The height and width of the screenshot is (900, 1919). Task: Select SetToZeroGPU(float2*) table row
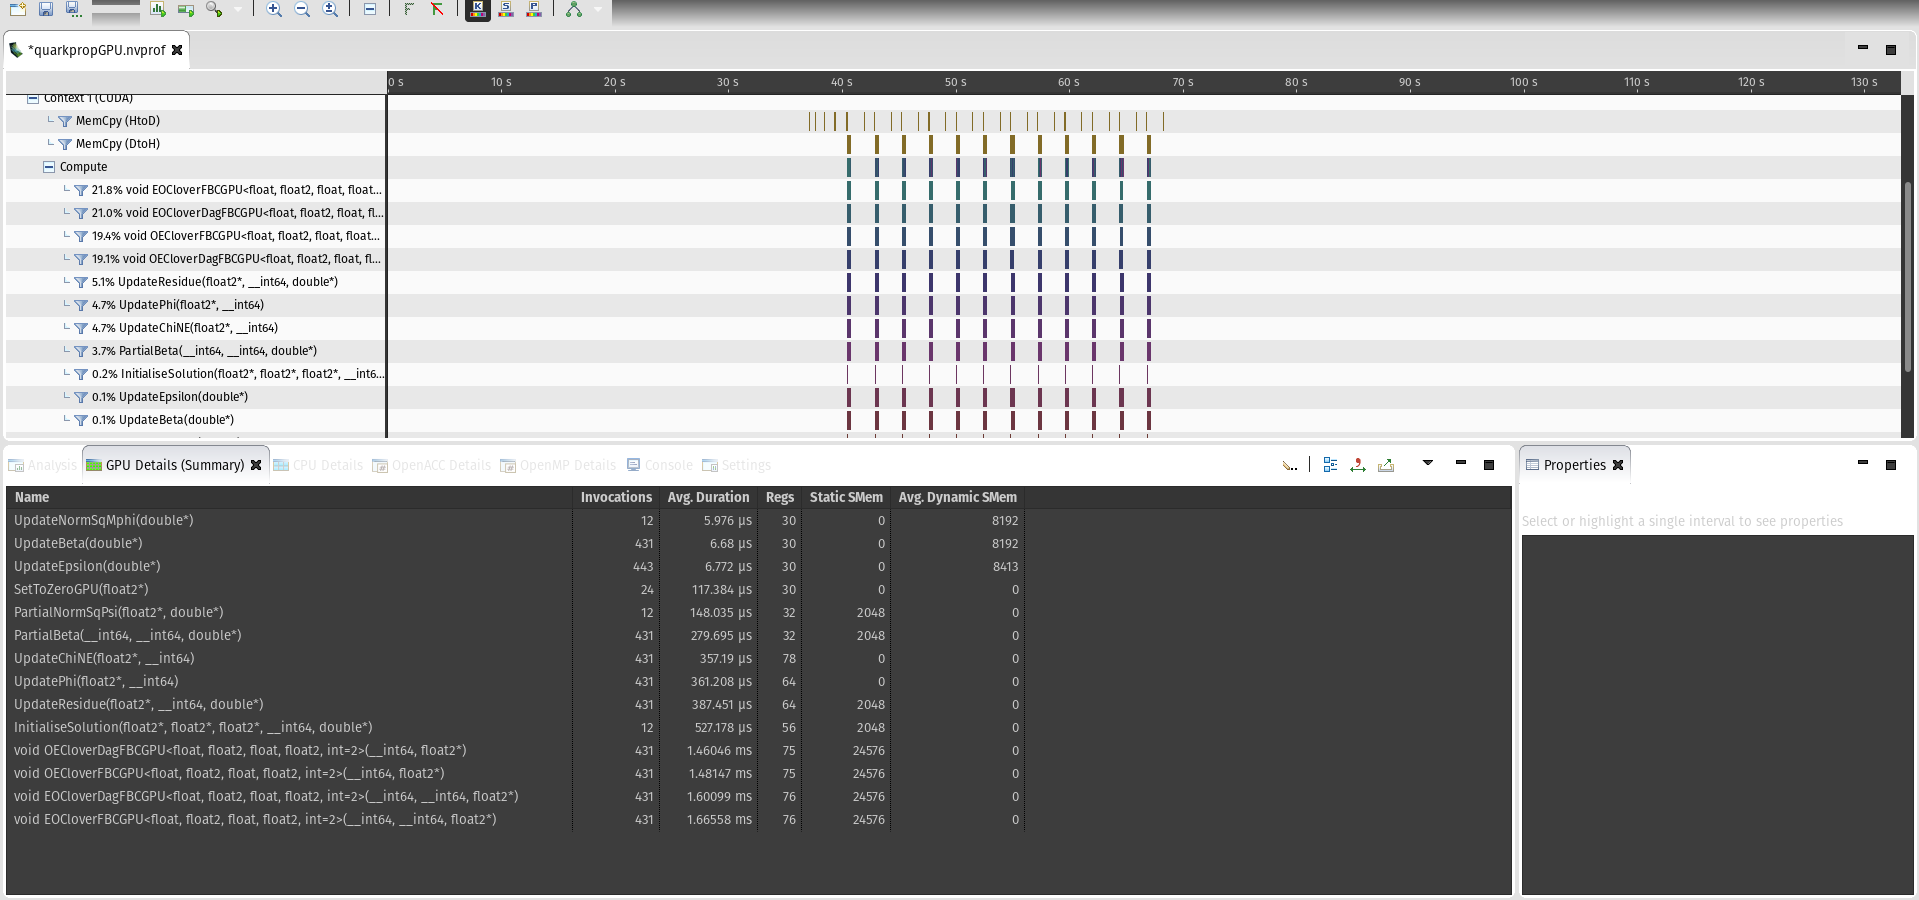516,589
